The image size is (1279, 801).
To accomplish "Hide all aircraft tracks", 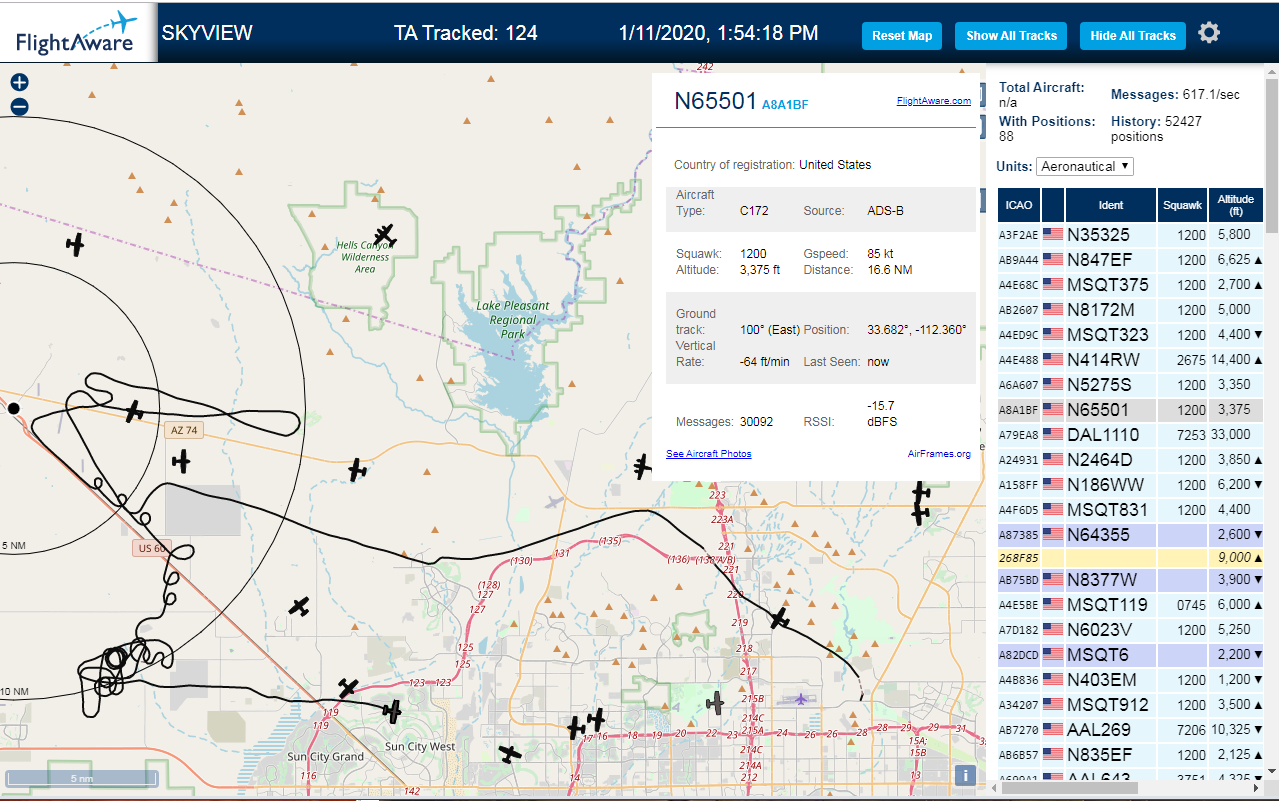I will point(1133,36).
